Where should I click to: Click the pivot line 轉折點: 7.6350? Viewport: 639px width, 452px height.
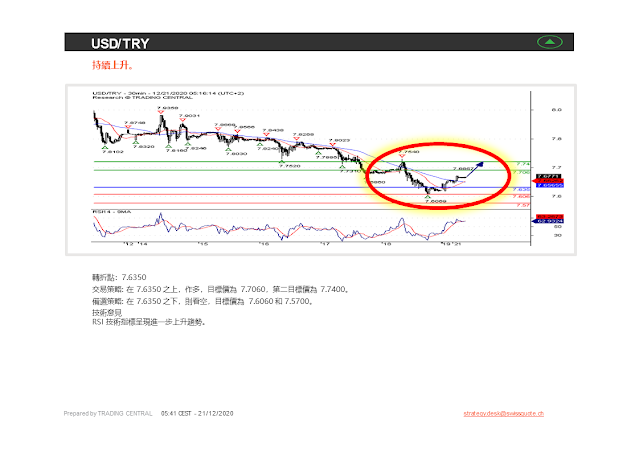tap(119, 278)
